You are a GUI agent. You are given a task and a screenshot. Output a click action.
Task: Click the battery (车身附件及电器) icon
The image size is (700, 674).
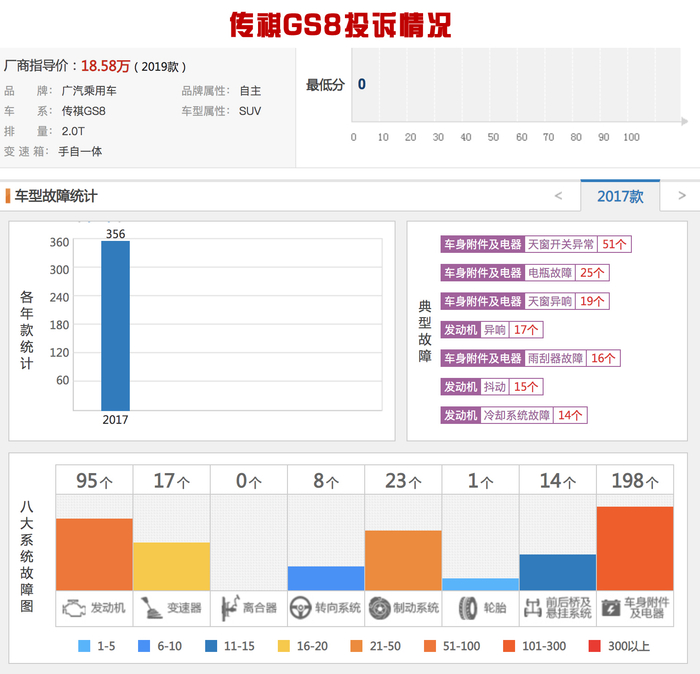[610, 608]
